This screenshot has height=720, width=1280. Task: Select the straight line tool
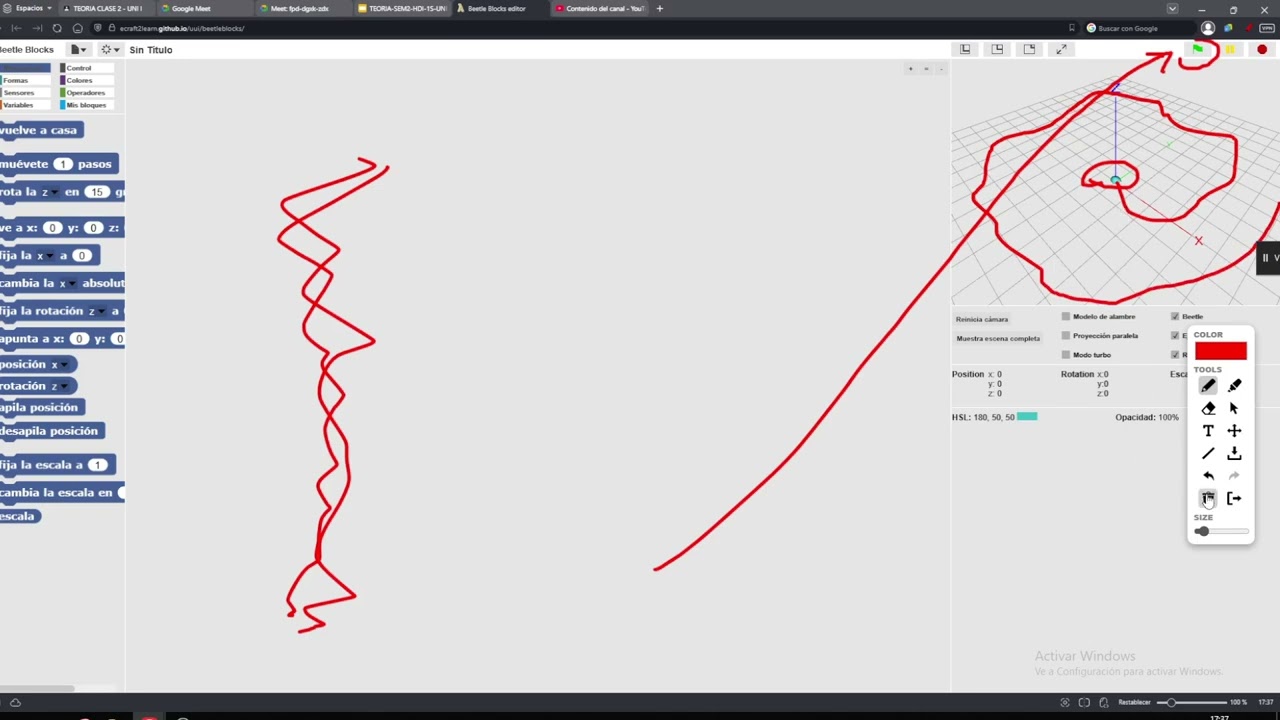tap(1208, 454)
